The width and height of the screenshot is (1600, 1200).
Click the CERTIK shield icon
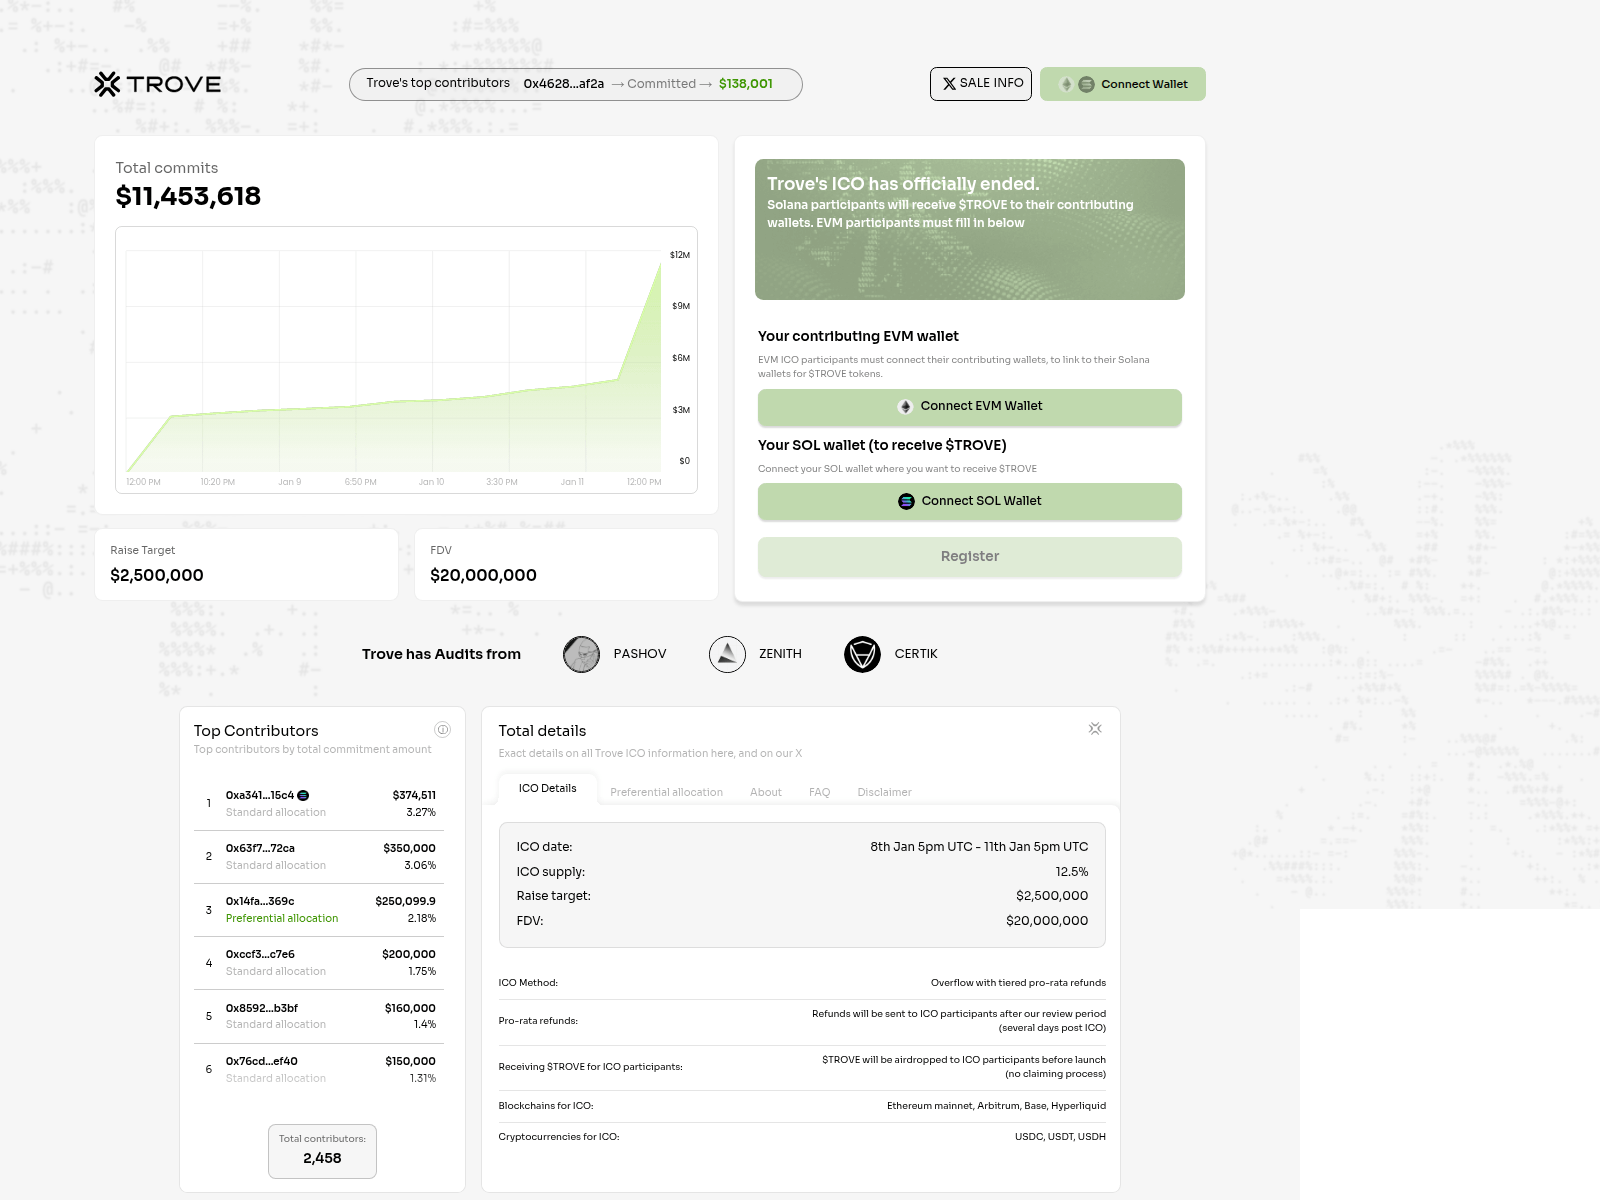[x=862, y=654]
